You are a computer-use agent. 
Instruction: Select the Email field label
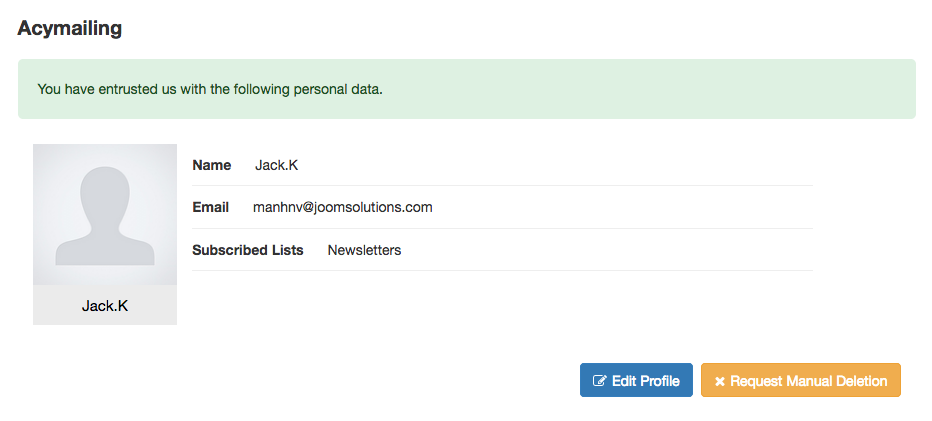coord(210,207)
